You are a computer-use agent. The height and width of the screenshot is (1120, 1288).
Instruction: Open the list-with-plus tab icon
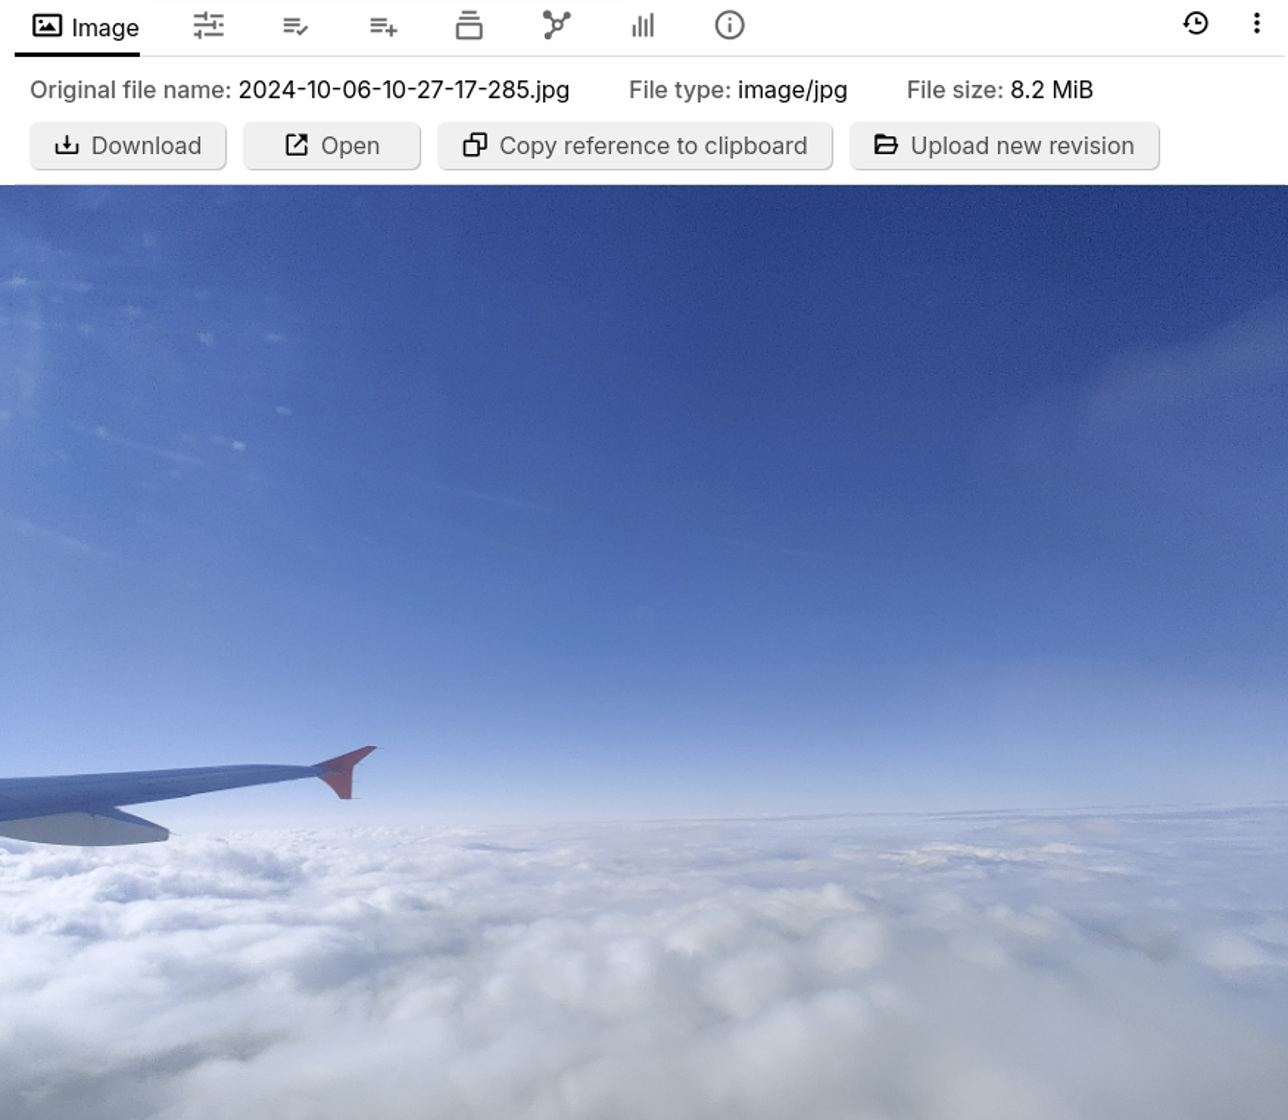[x=382, y=26]
